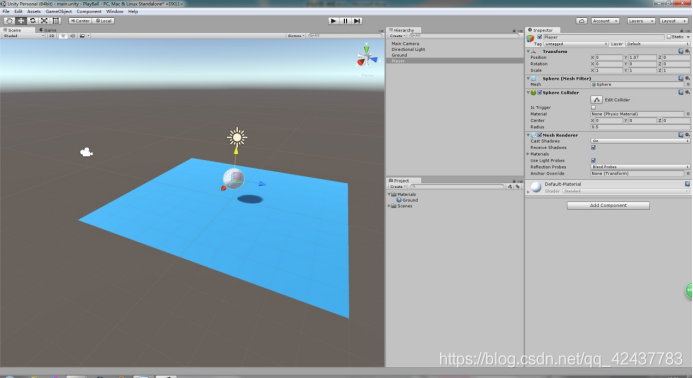Select the camera gizmo in the scene view

(x=86, y=152)
